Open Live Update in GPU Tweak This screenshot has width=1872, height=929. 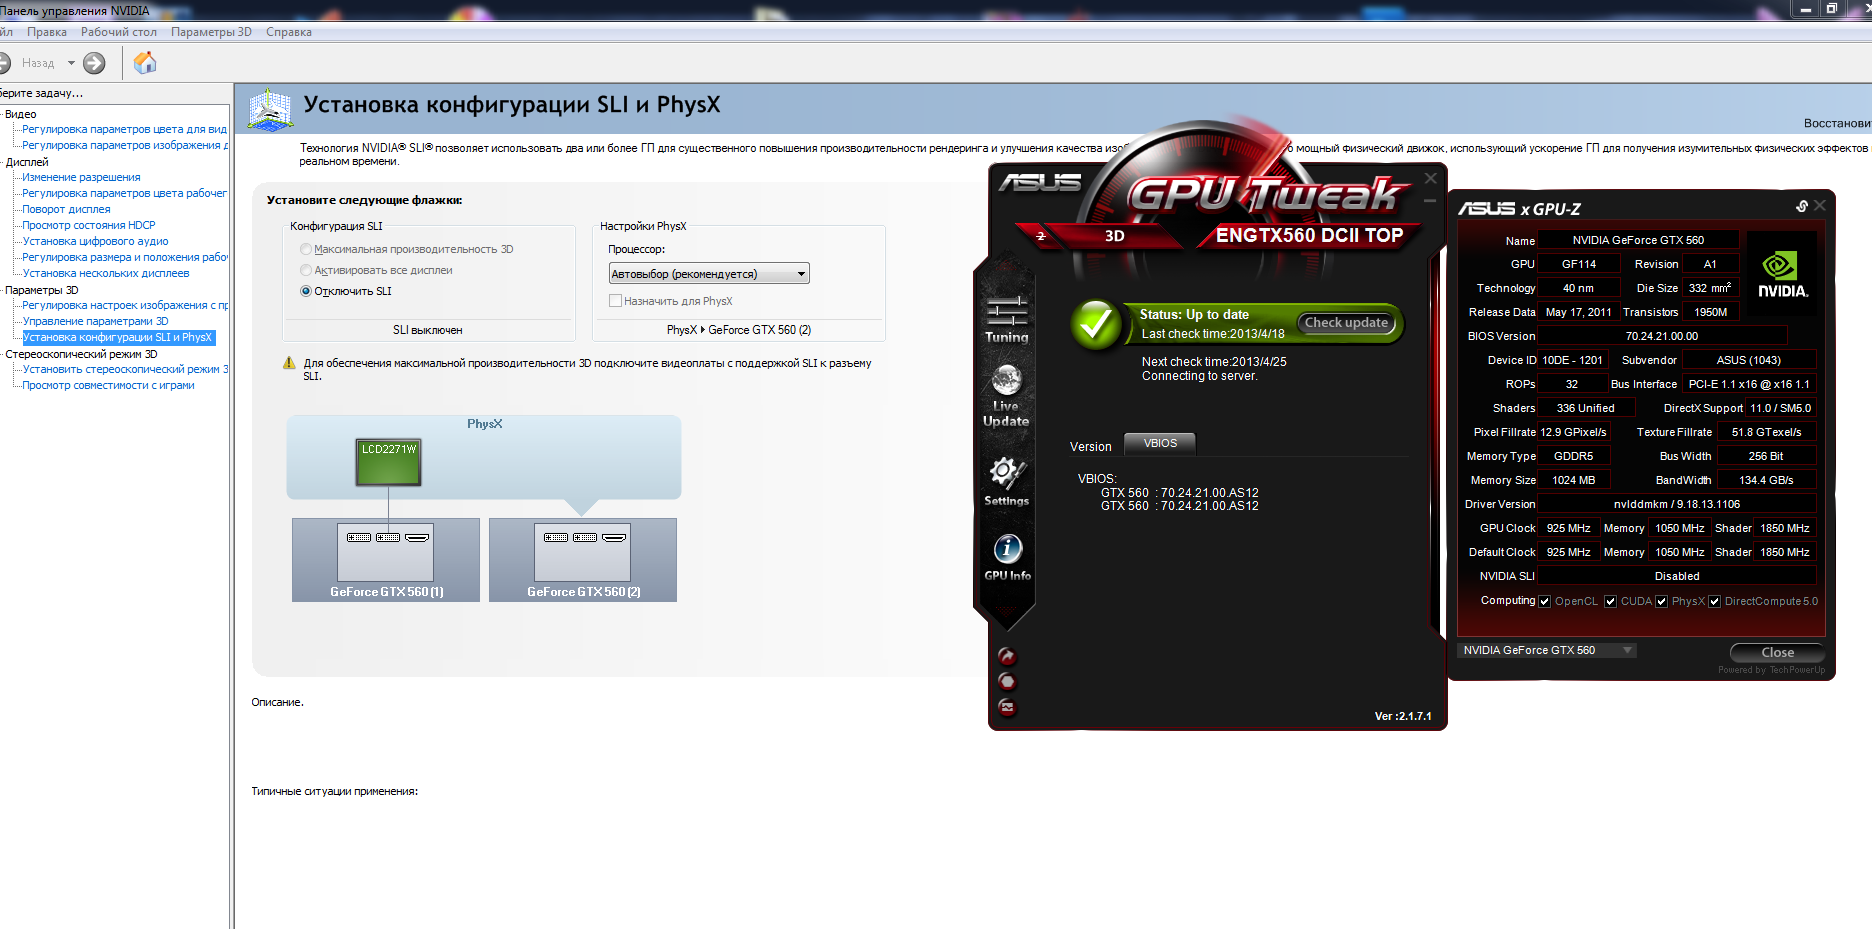[1006, 396]
